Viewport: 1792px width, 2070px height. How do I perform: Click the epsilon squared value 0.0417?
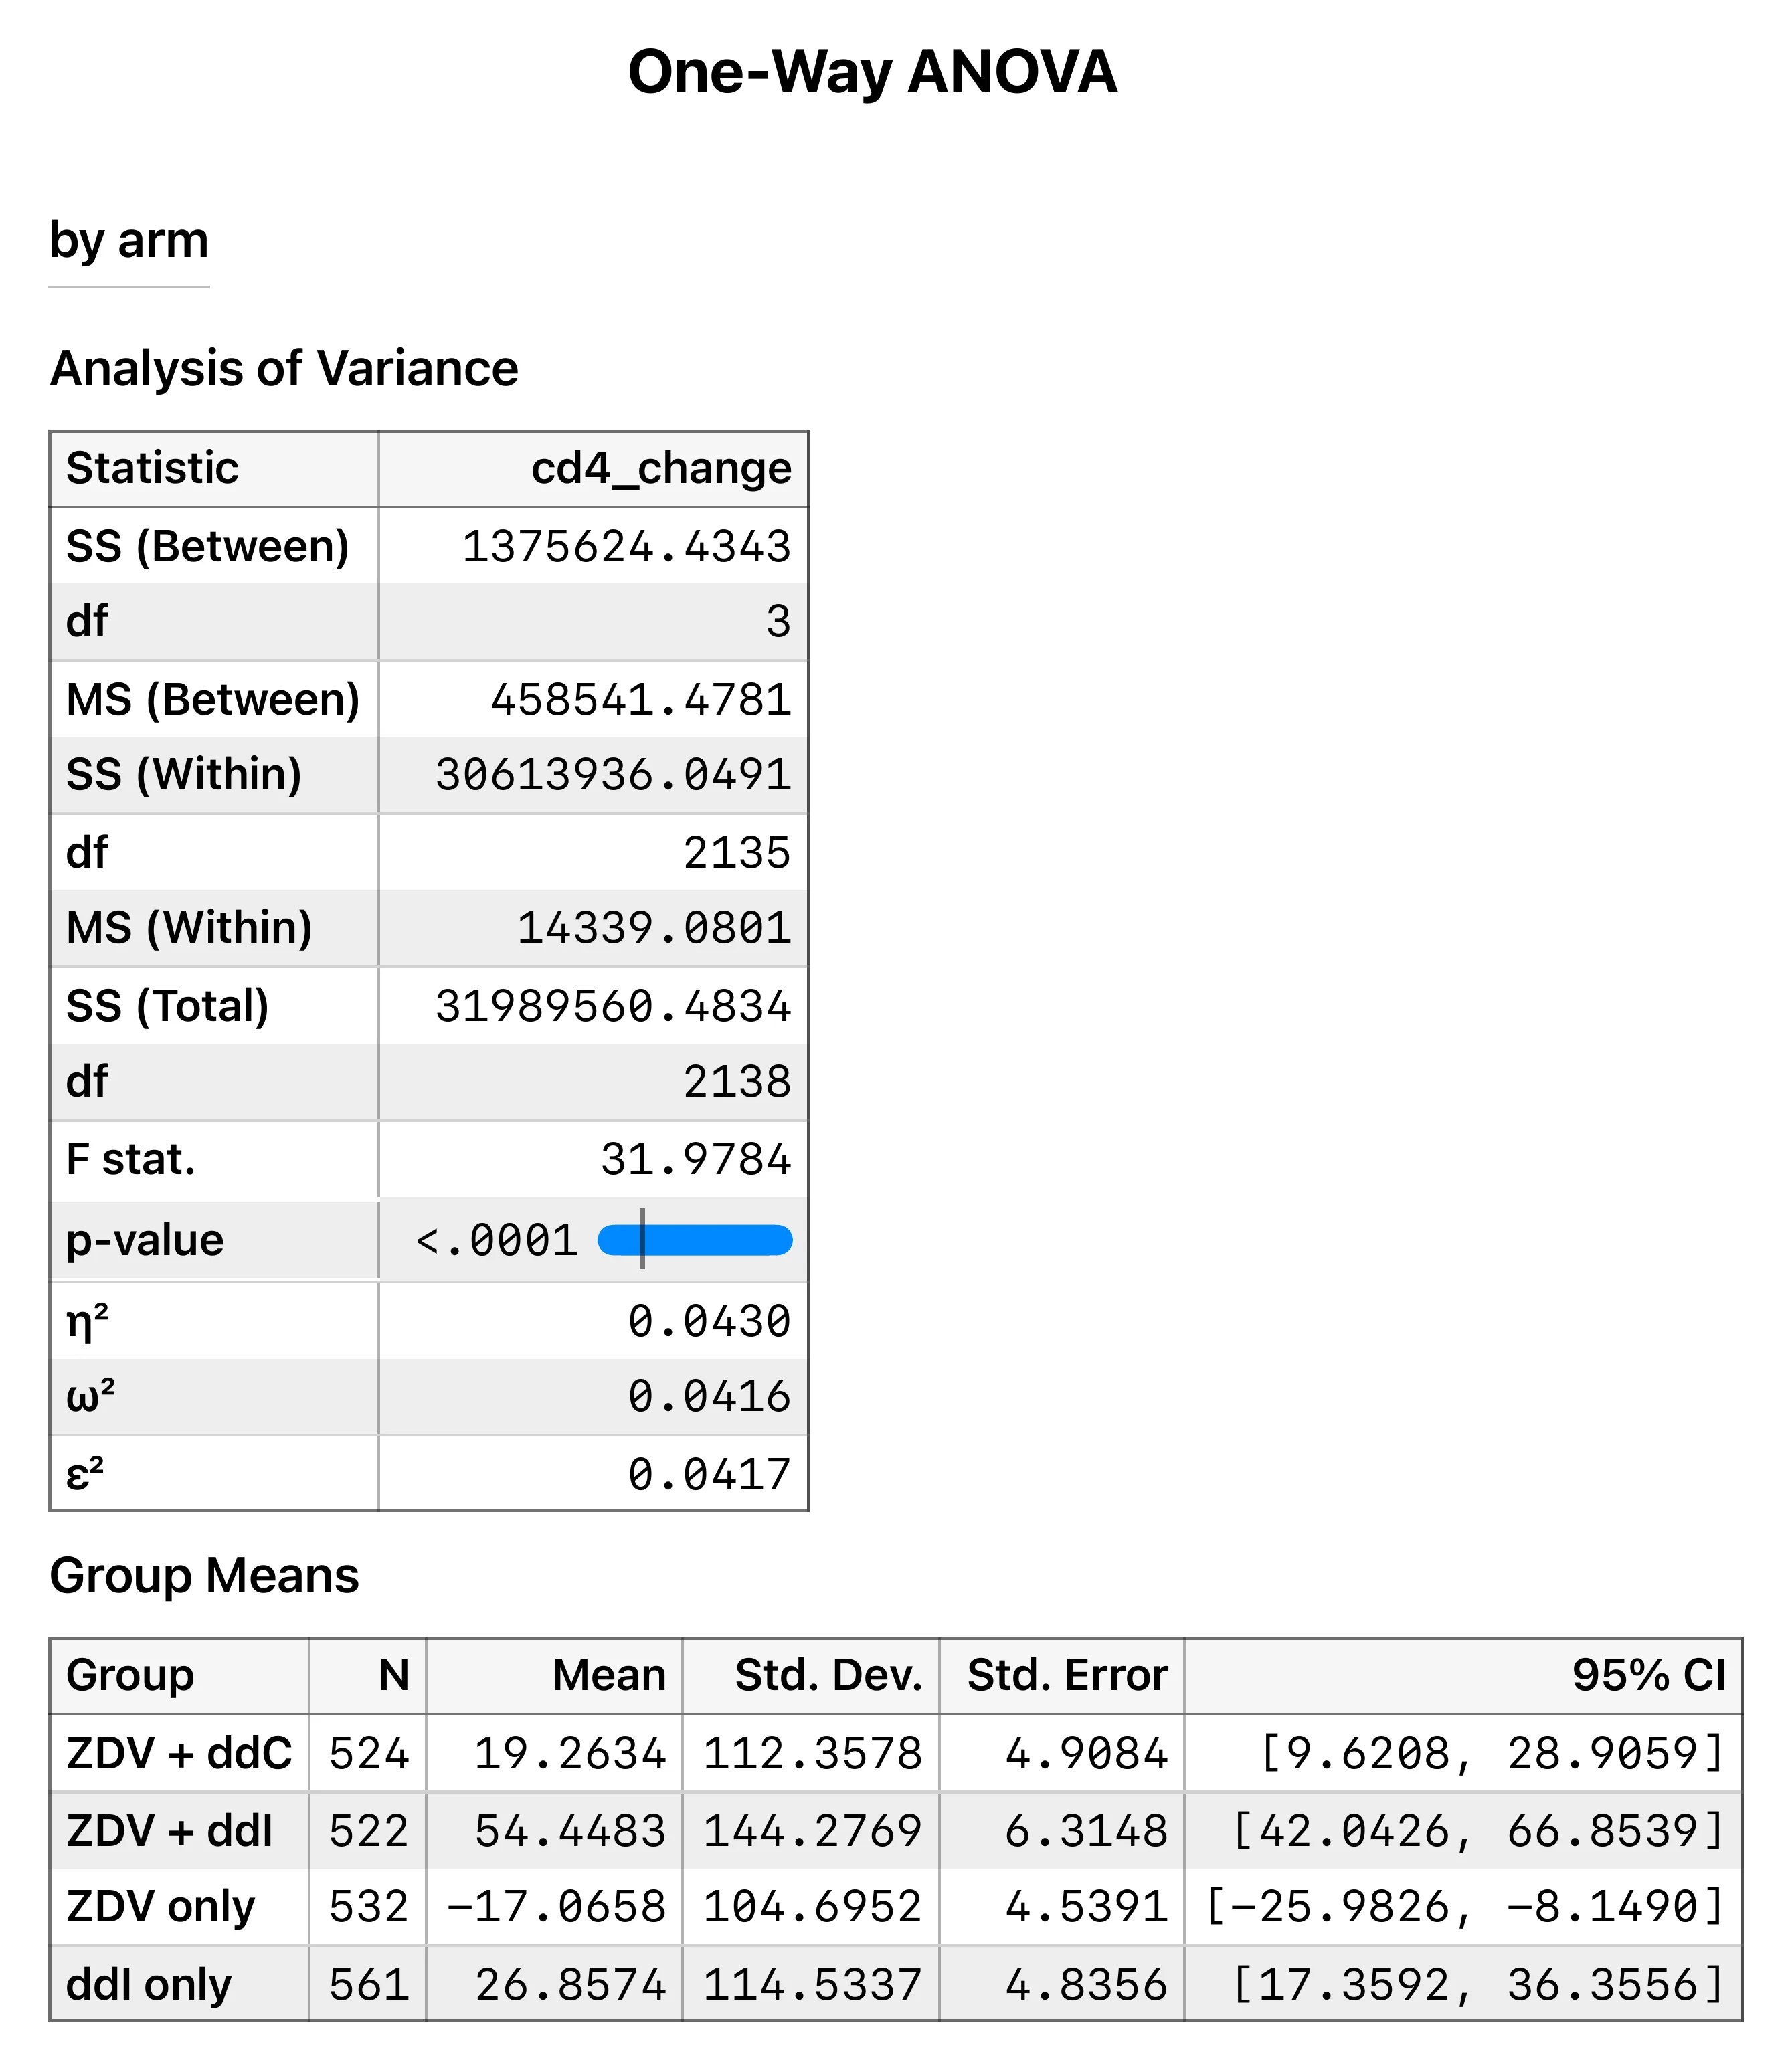click(710, 1475)
